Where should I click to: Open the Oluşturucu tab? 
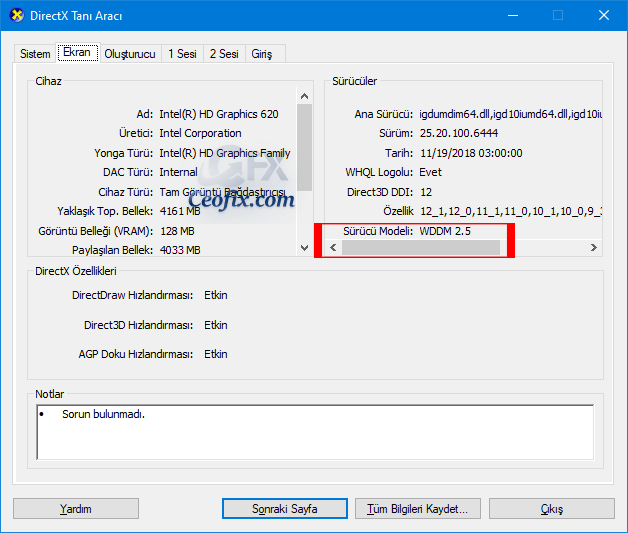(x=130, y=54)
